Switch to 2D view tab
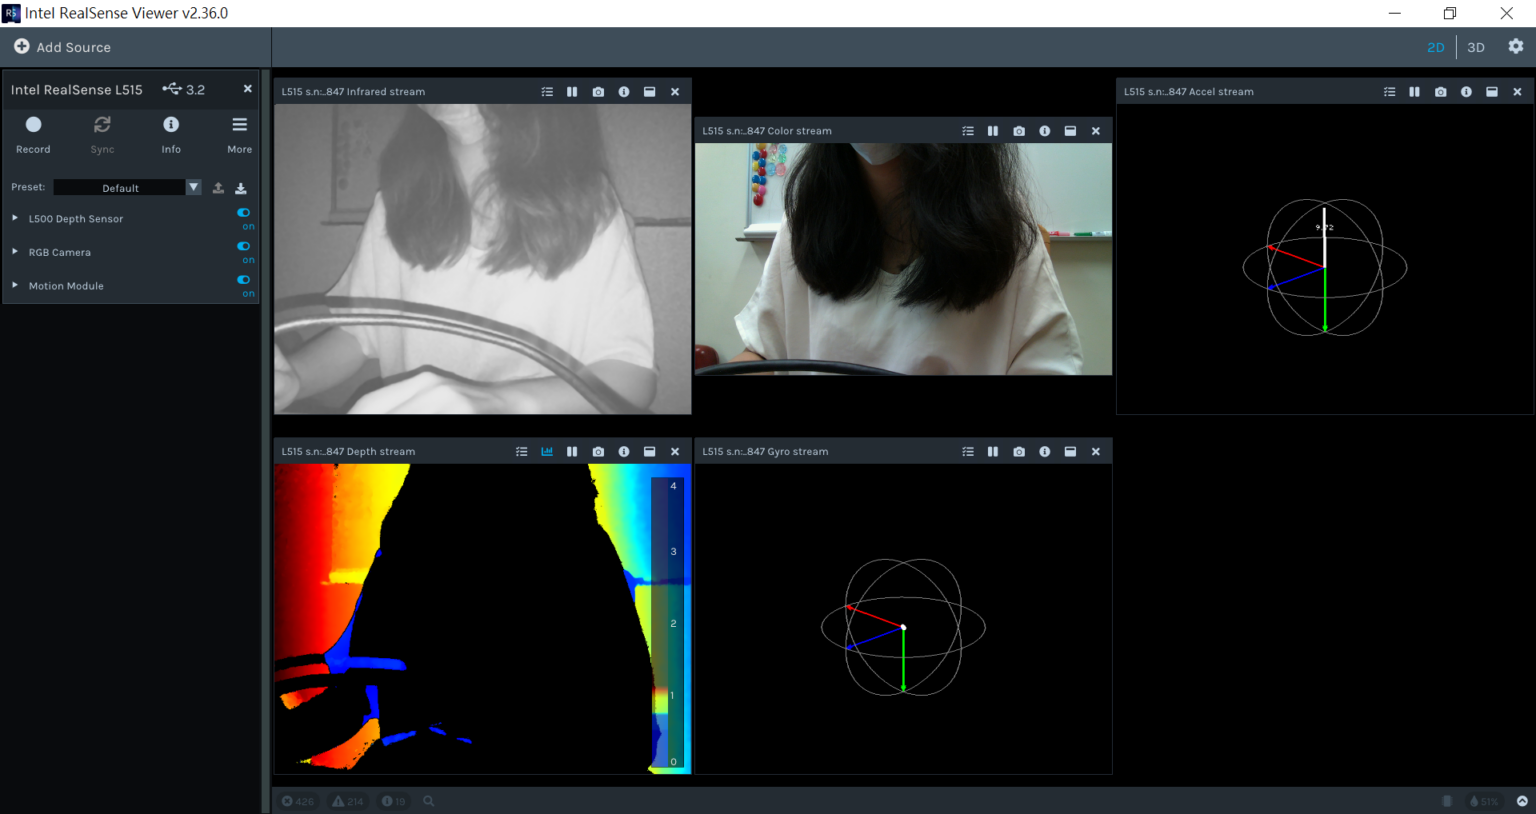 1435,47
